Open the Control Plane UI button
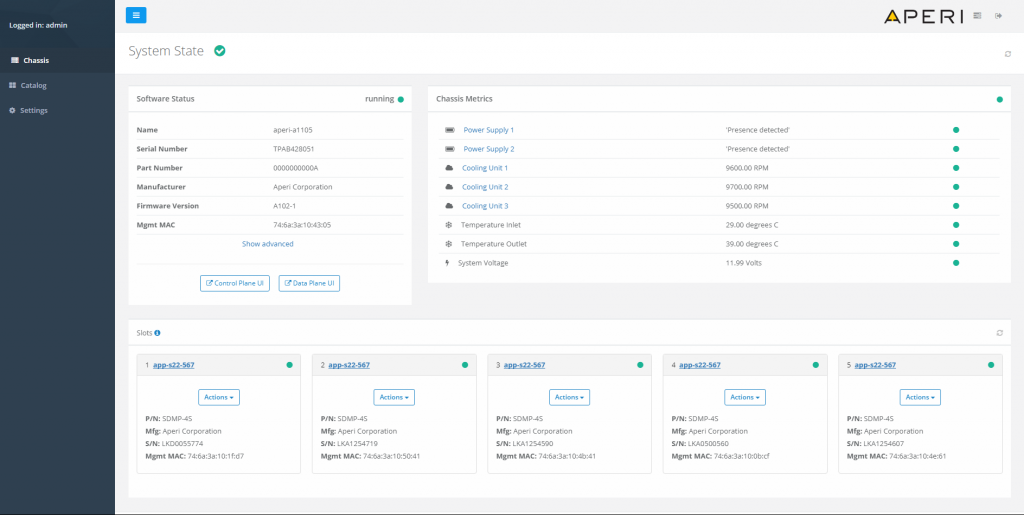This screenshot has width=1024, height=515. pyautogui.click(x=235, y=283)
